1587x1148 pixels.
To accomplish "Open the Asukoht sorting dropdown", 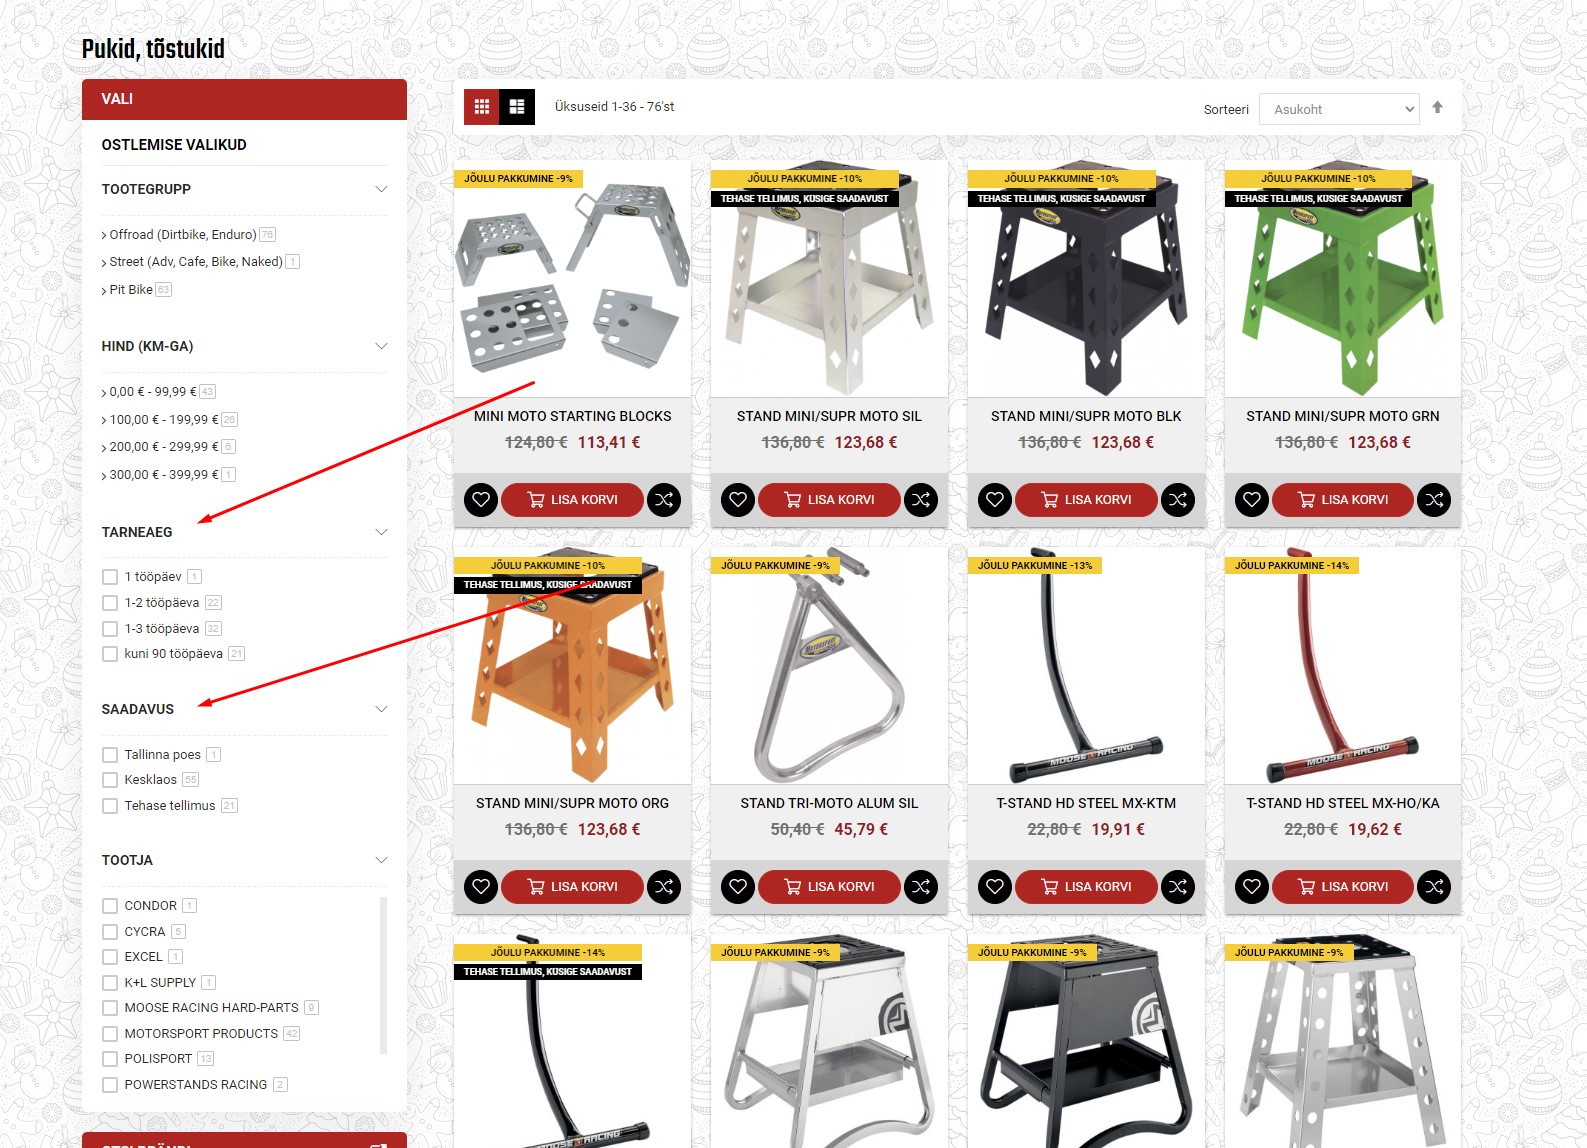I will coord(1340,109).
